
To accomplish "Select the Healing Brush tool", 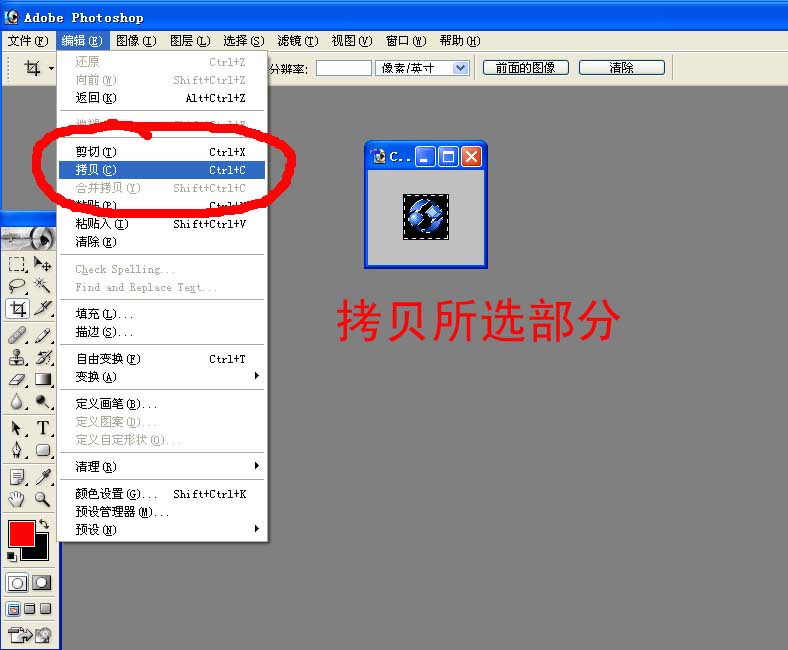I will (17, 335).
